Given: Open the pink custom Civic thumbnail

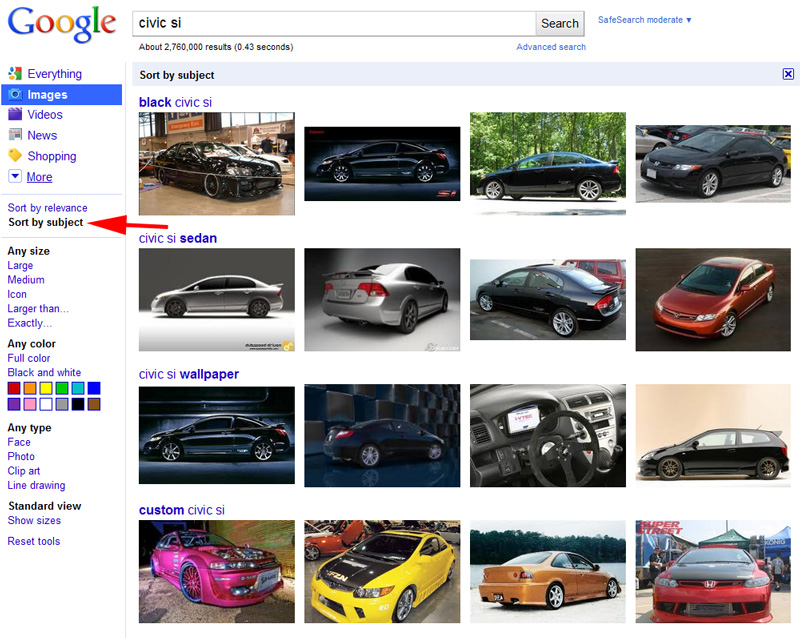Looking at the screenshot, I should [217, 572].
